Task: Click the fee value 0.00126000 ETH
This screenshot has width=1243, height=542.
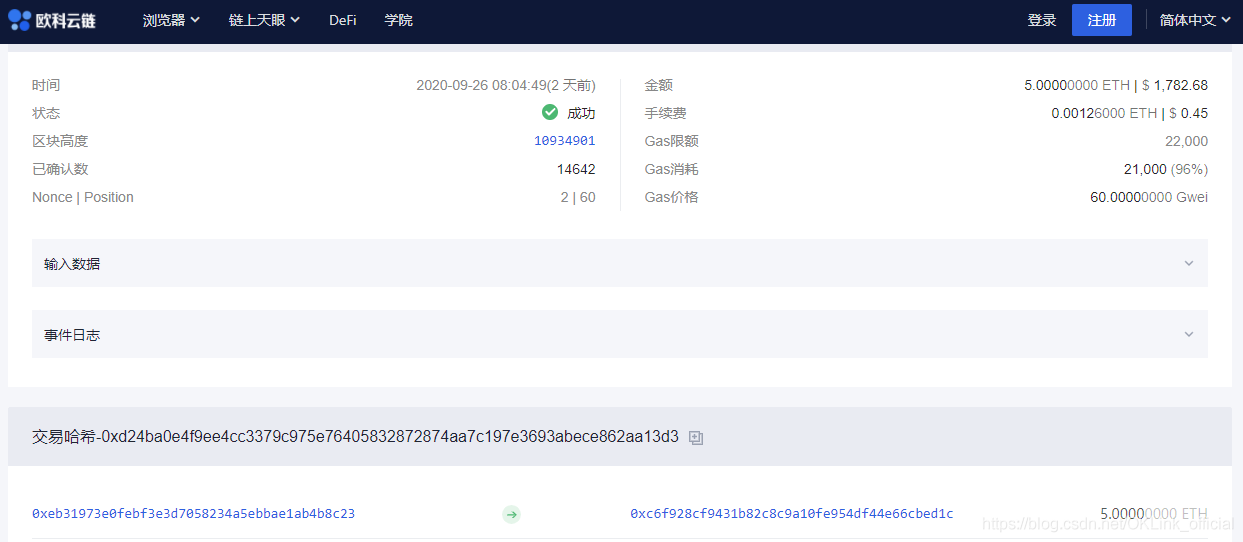Action: (1104, 113)
